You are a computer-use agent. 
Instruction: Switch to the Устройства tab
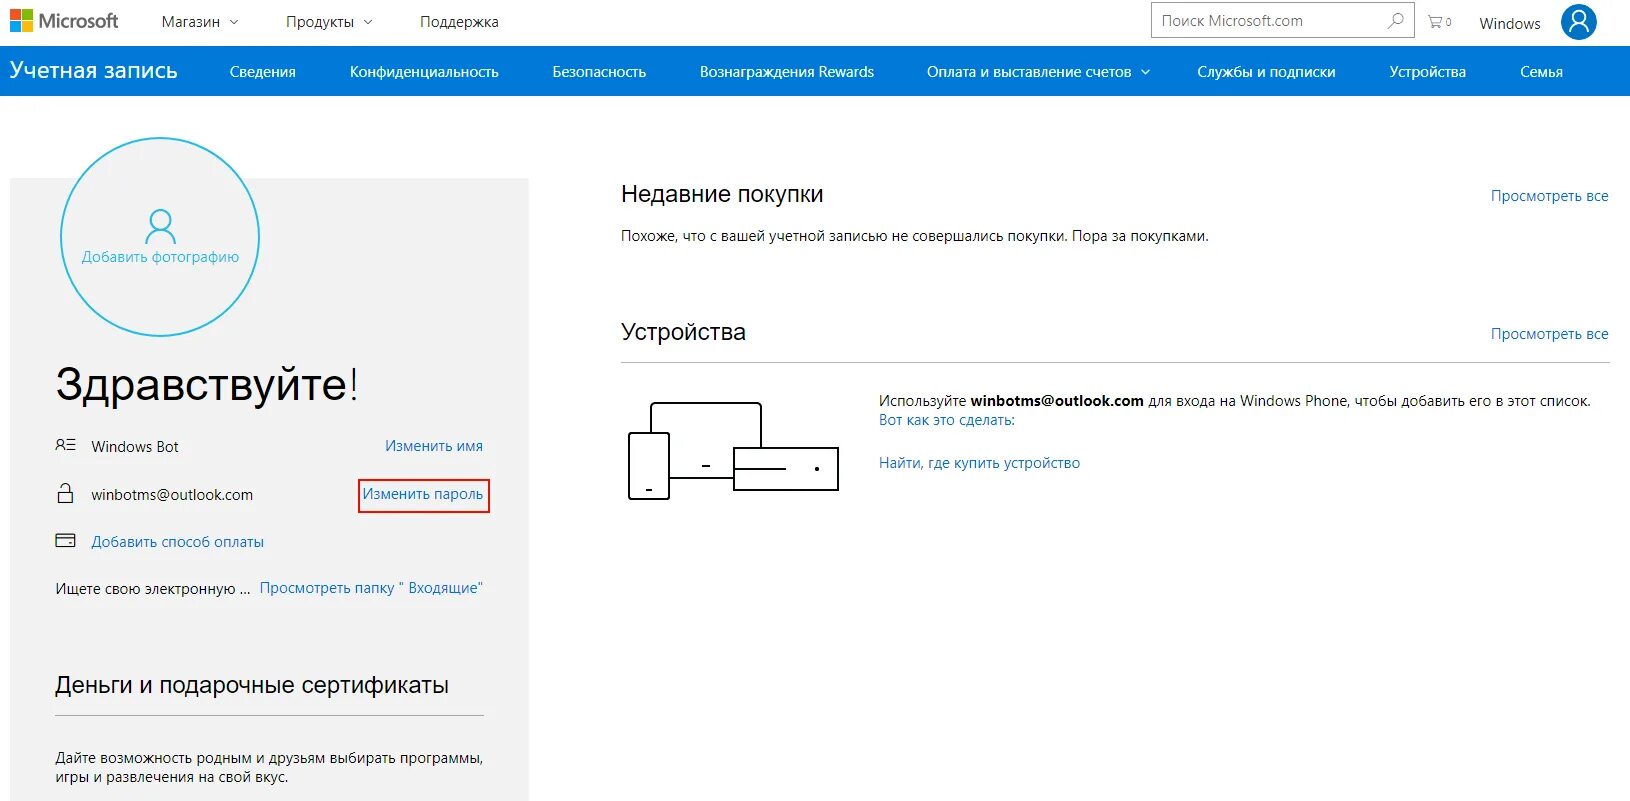(1427, 72)
